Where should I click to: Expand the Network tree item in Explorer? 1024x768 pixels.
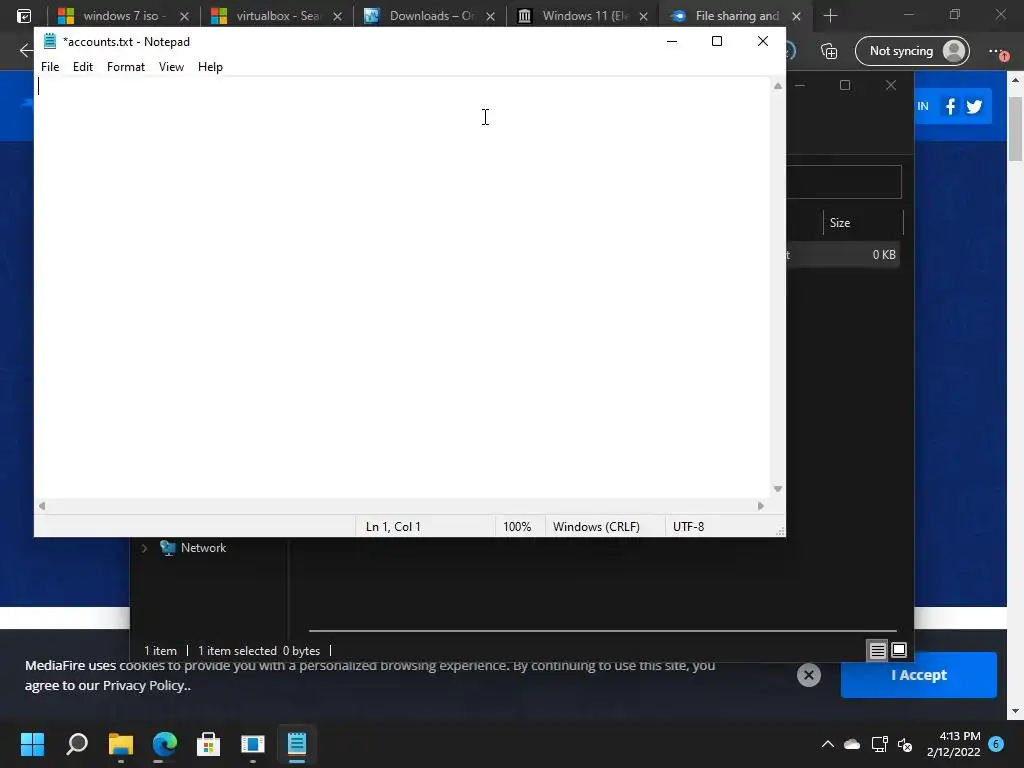tap(144, 548)
